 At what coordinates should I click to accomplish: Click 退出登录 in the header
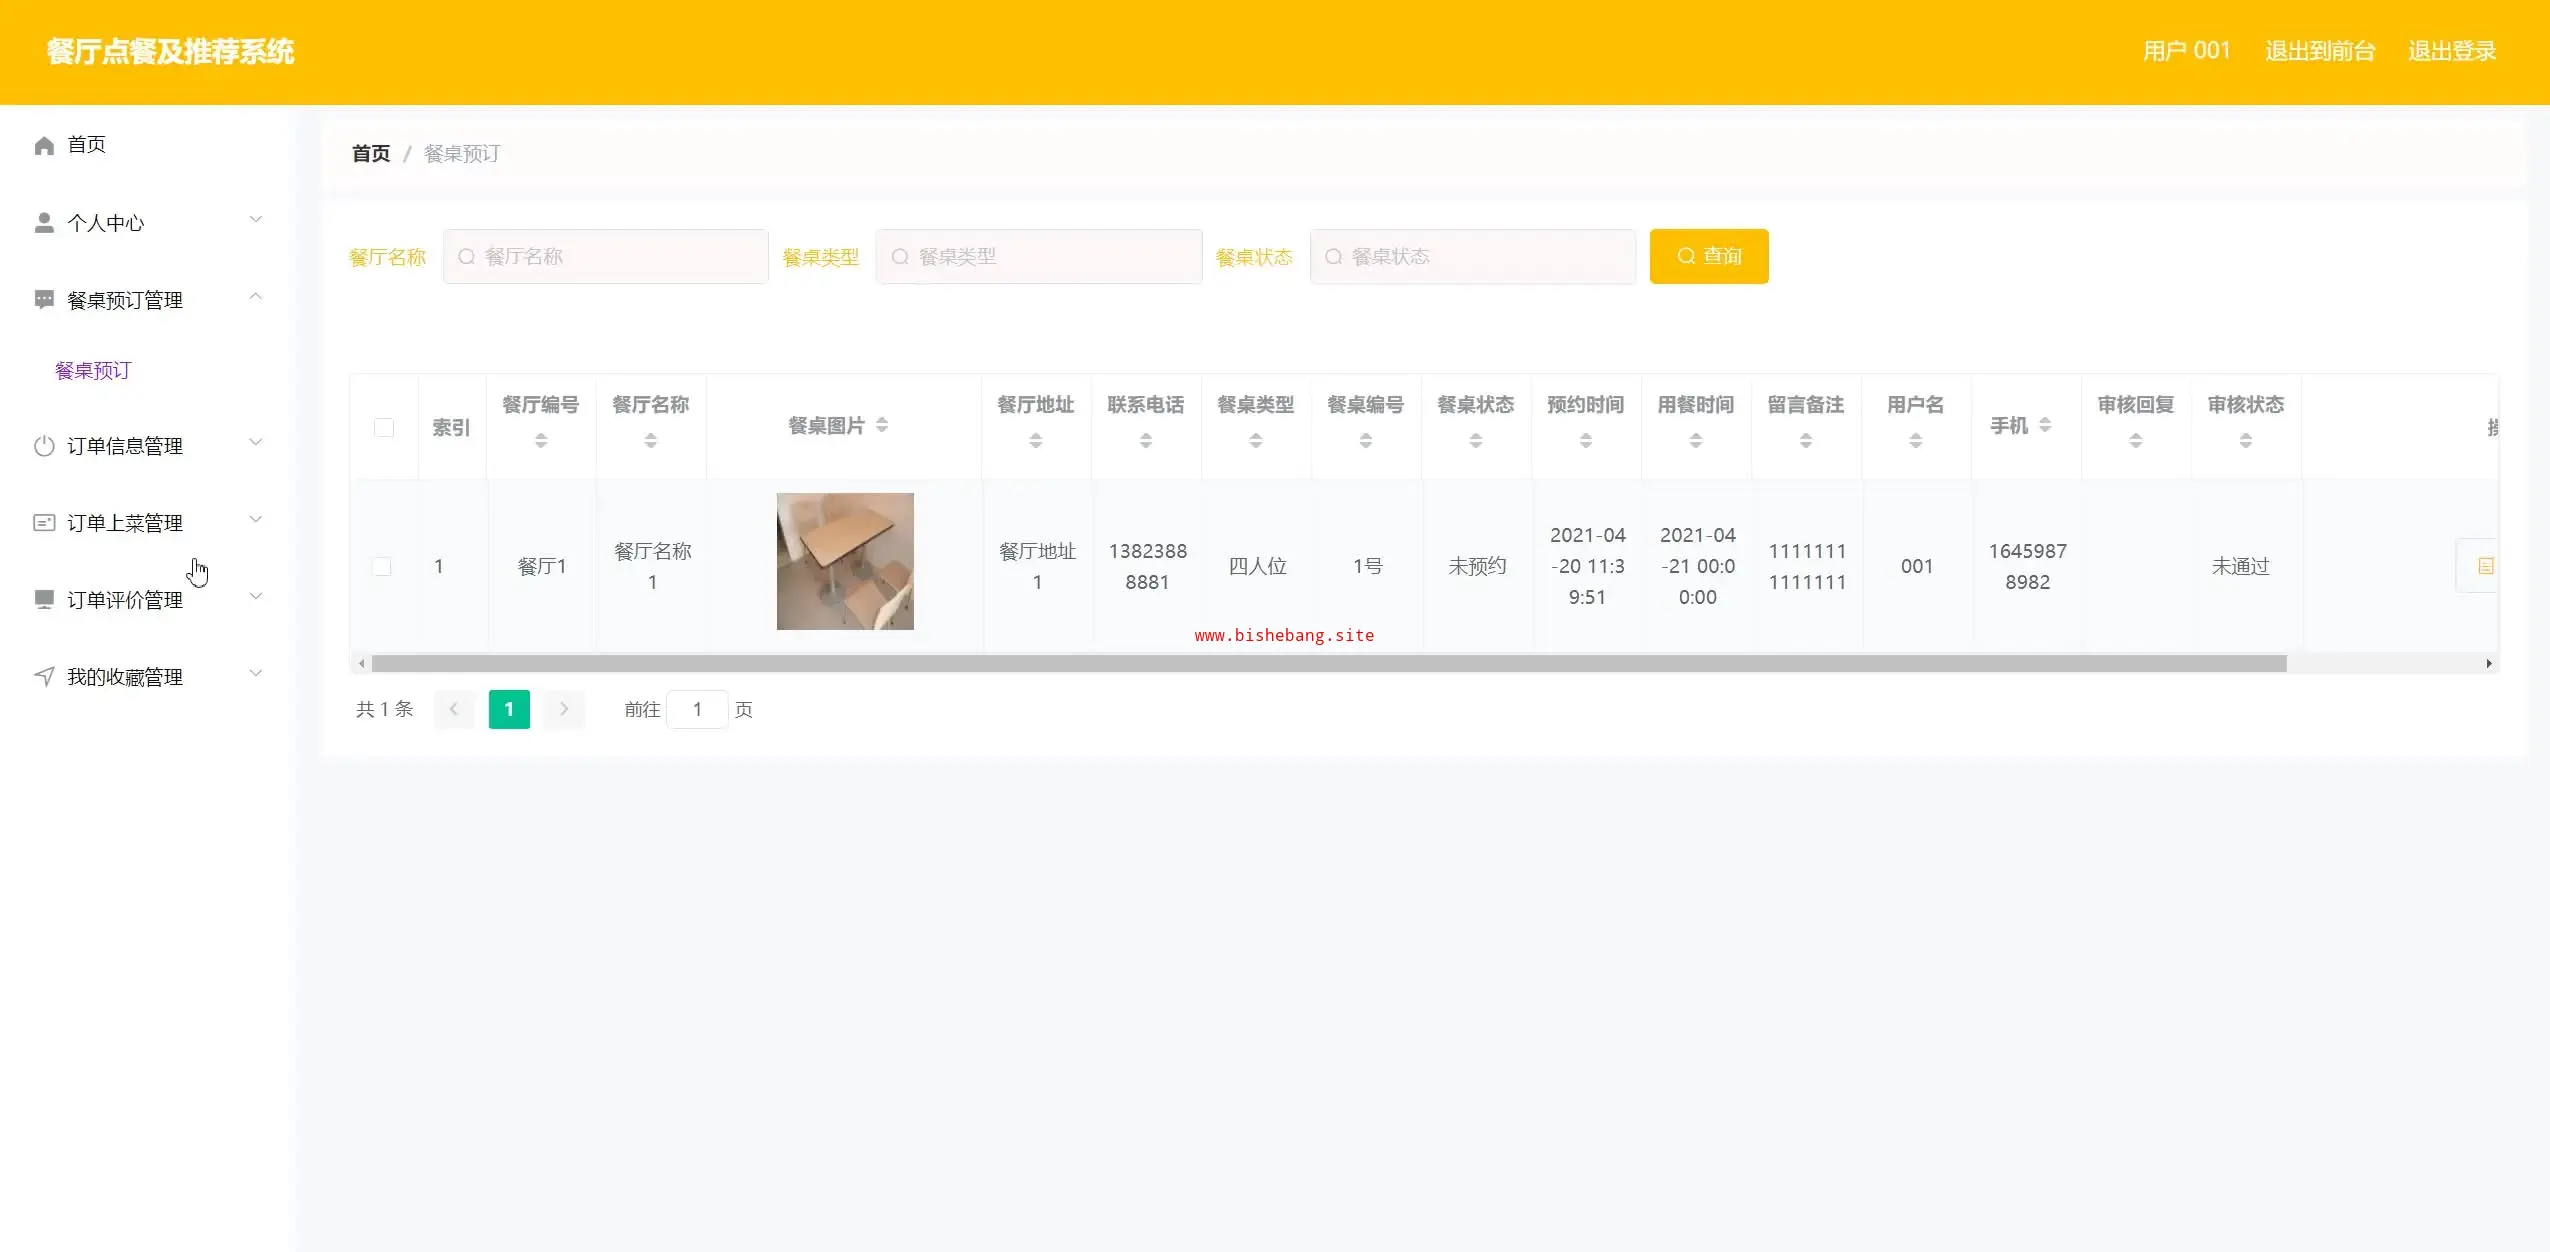pyautogui.click(x=2451, y=51)
